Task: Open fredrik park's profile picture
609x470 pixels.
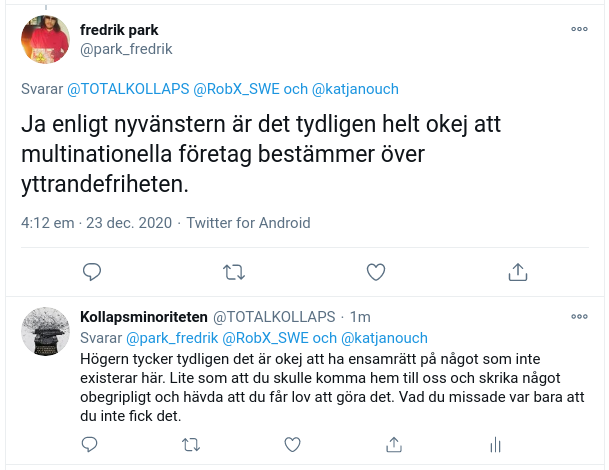Action: (x=45, y=39)
